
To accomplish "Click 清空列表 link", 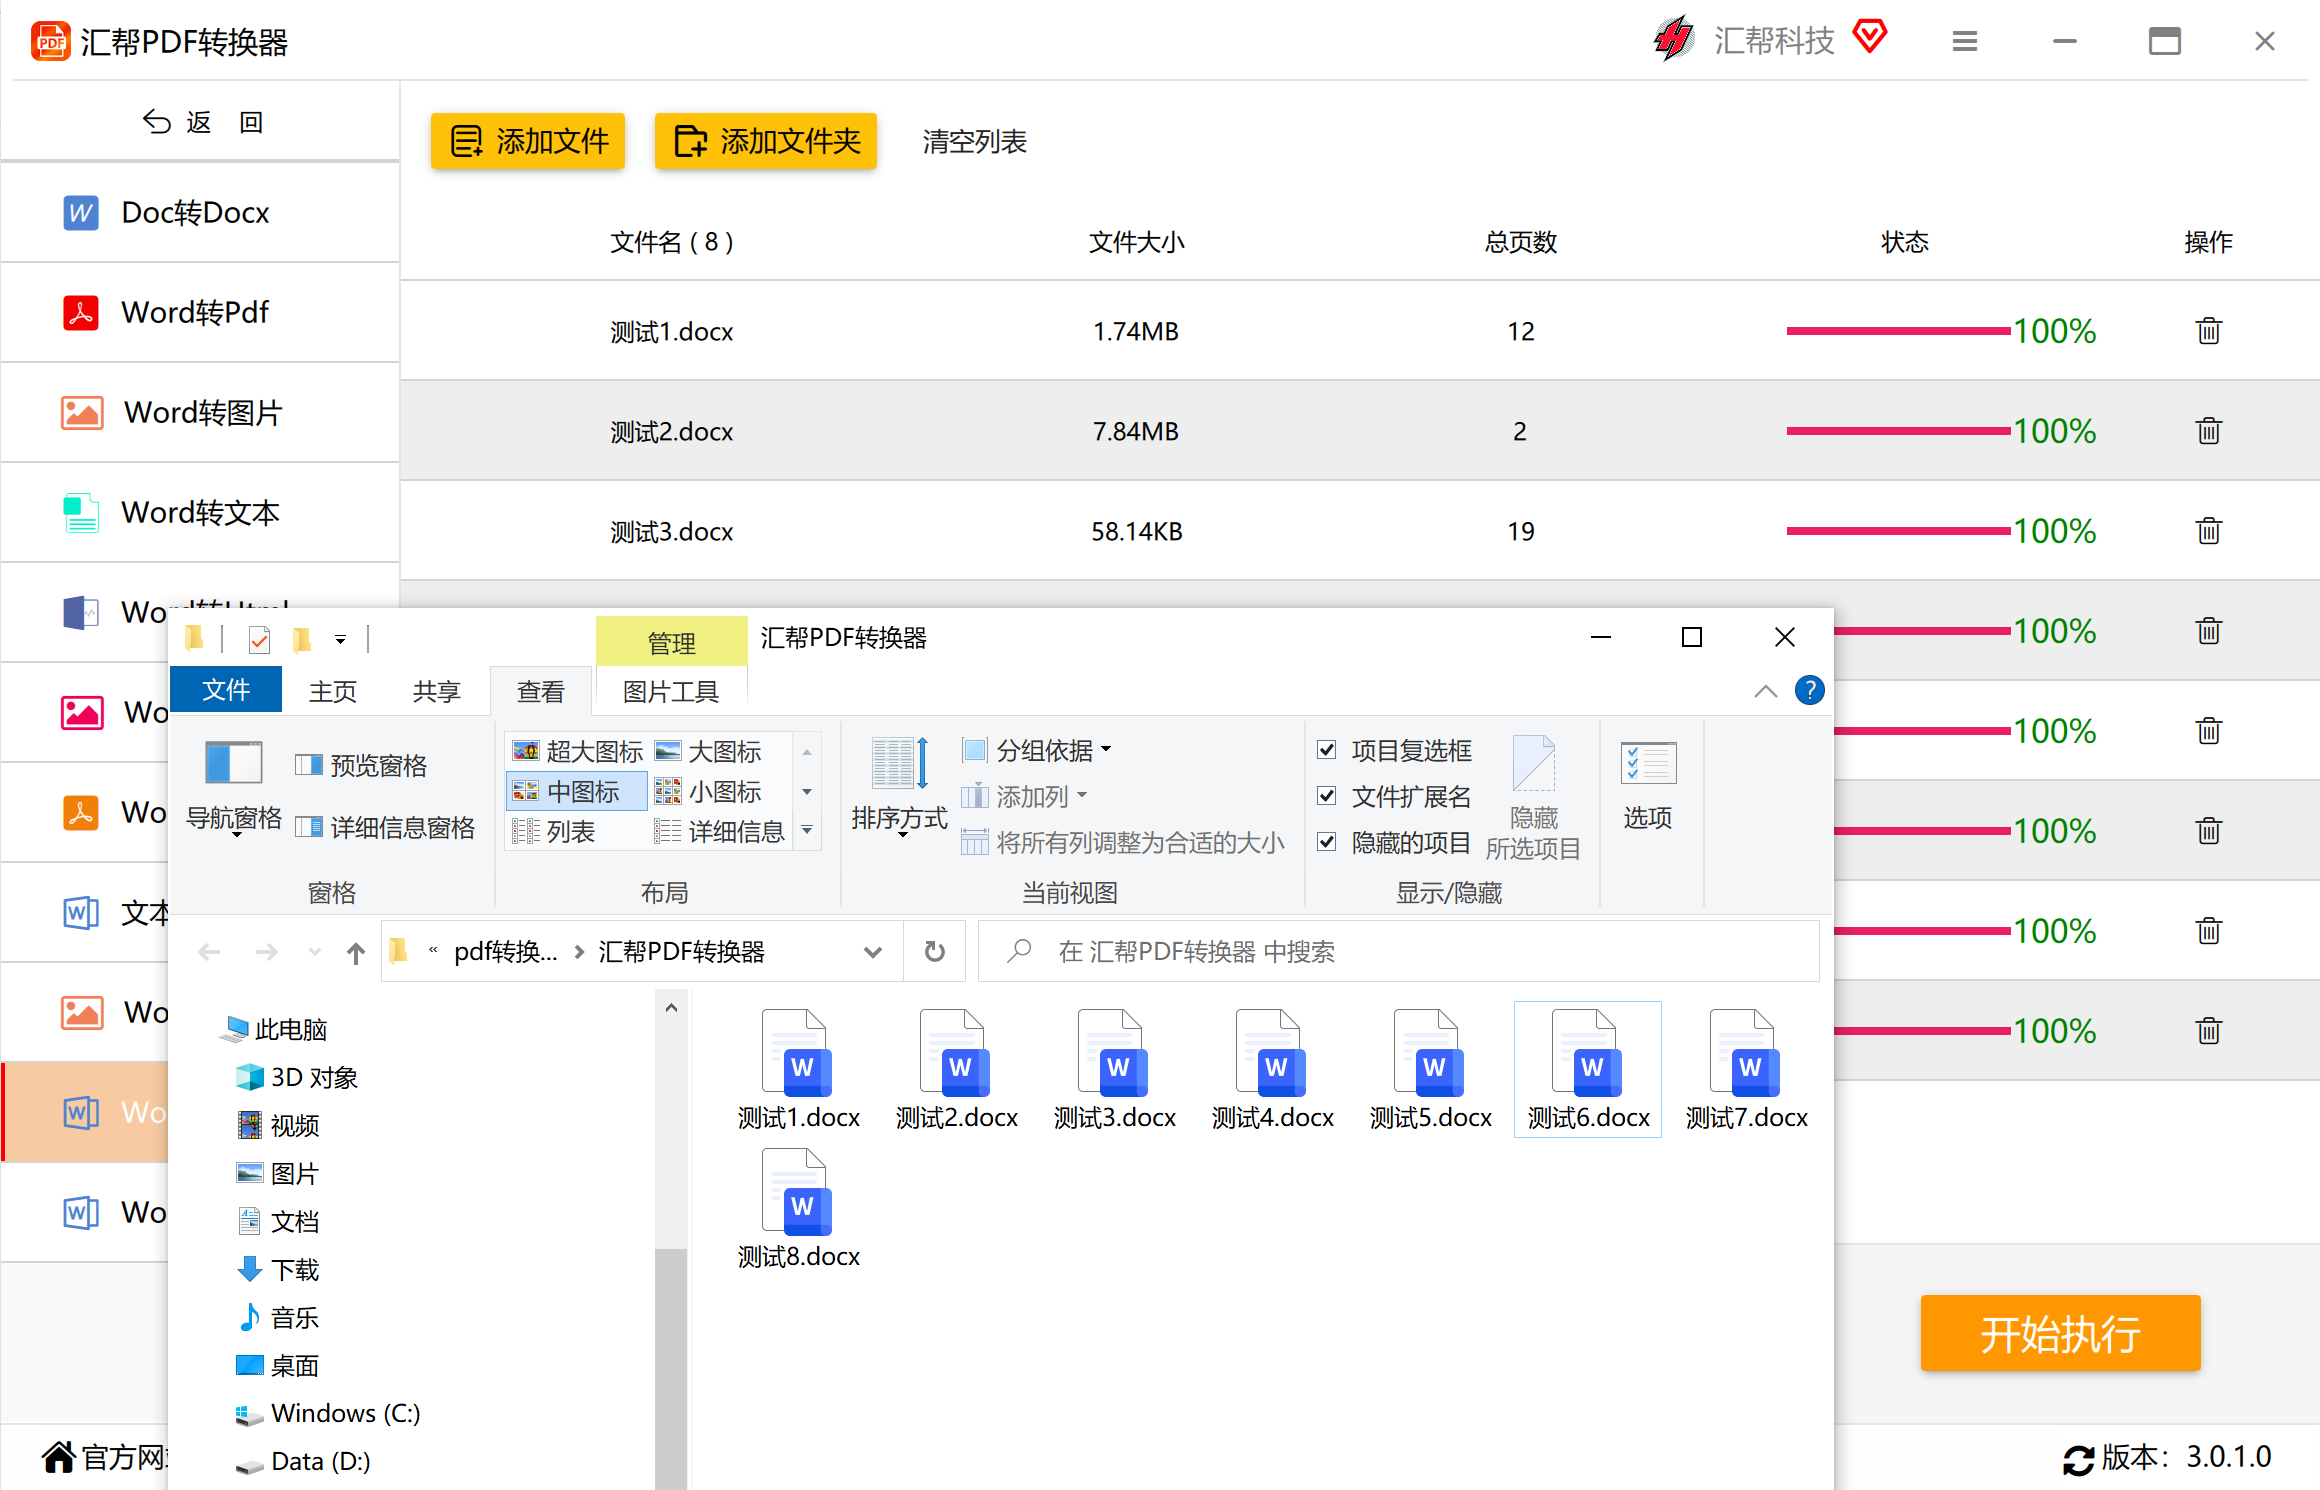I will pos(974,141).
